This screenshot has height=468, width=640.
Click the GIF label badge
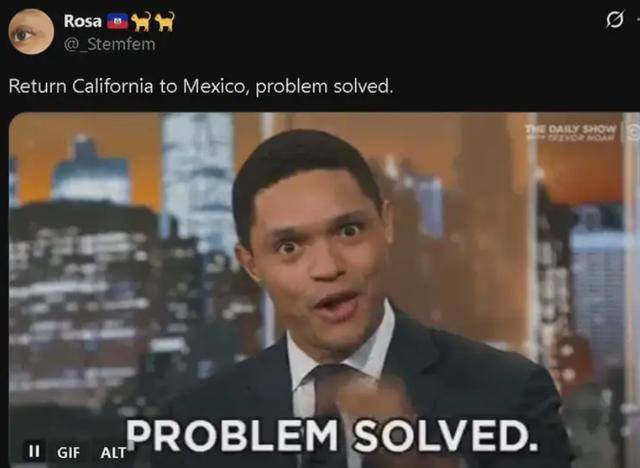point(69,452)
